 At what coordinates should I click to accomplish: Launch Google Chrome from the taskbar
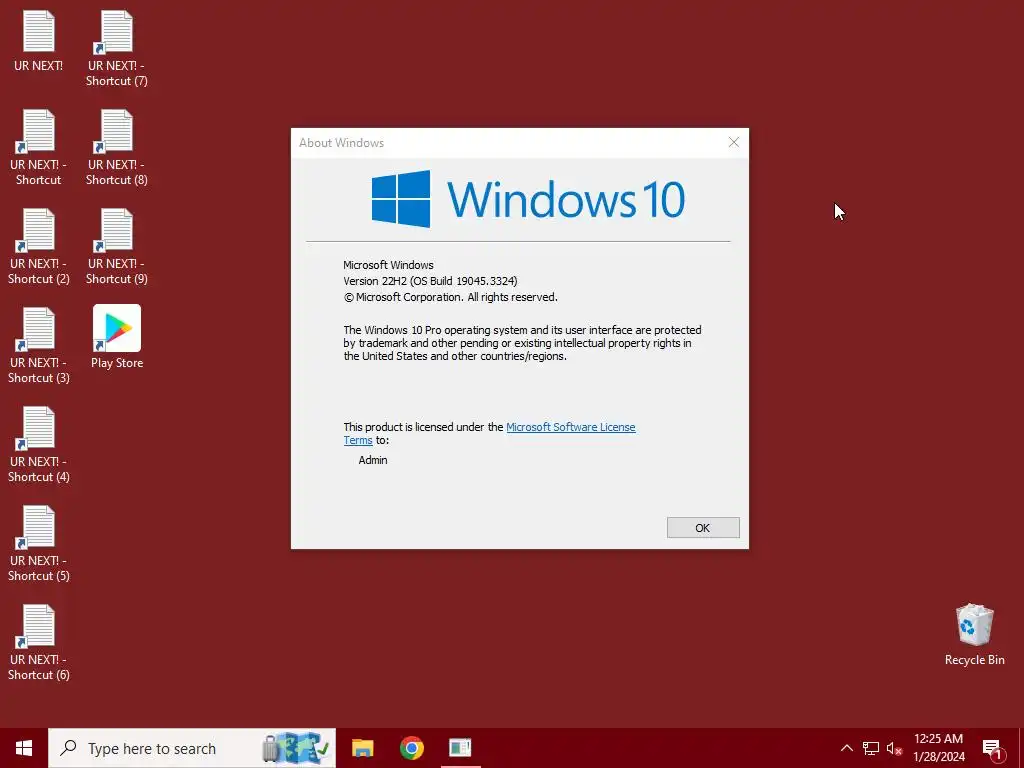tap(411, 748)
